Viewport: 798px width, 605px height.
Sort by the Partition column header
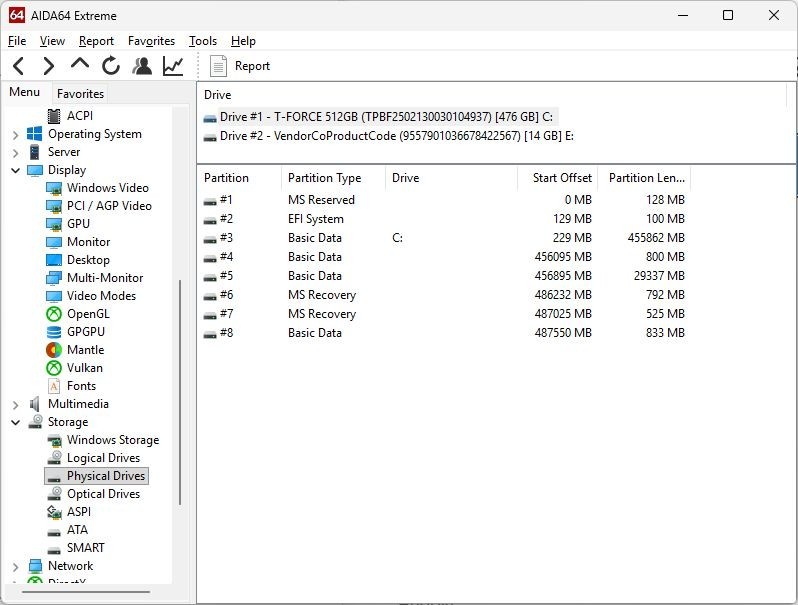pos(239,178)
